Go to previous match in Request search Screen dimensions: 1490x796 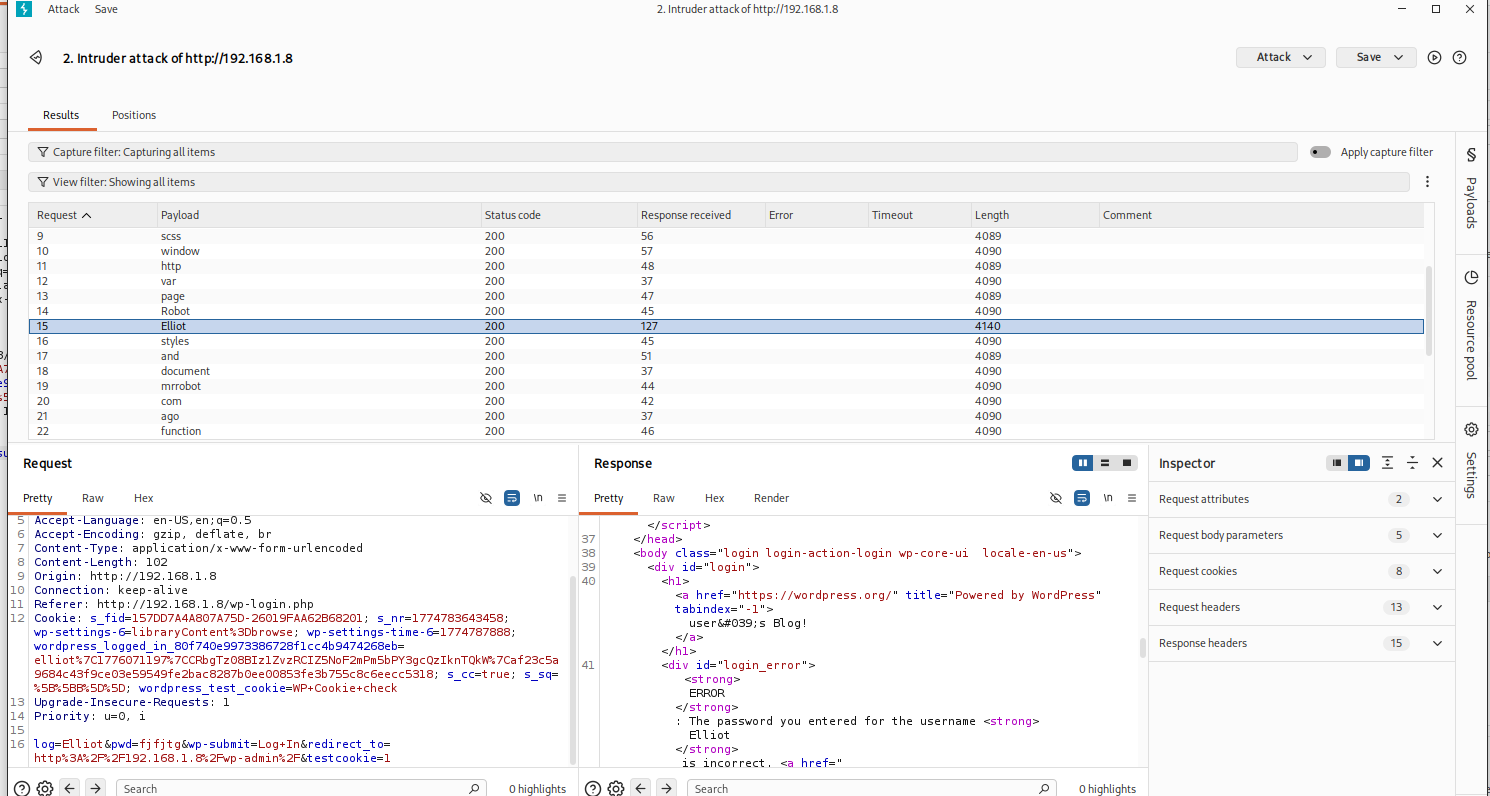tap(70, 788)
